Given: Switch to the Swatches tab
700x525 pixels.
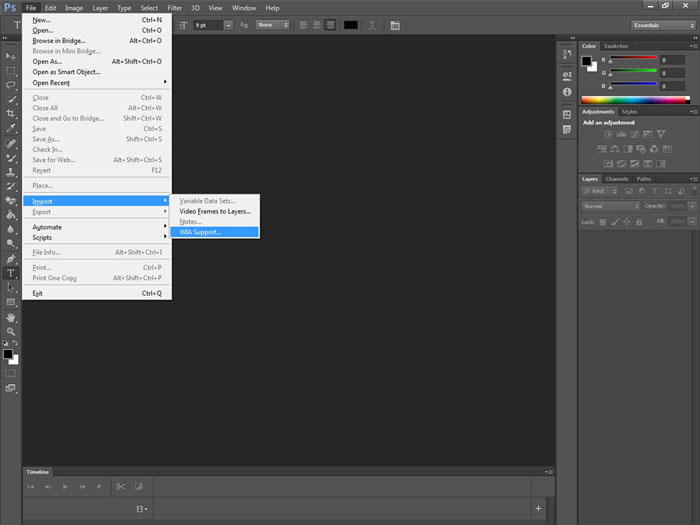Looking at the screenshot, I should [616, 46].
